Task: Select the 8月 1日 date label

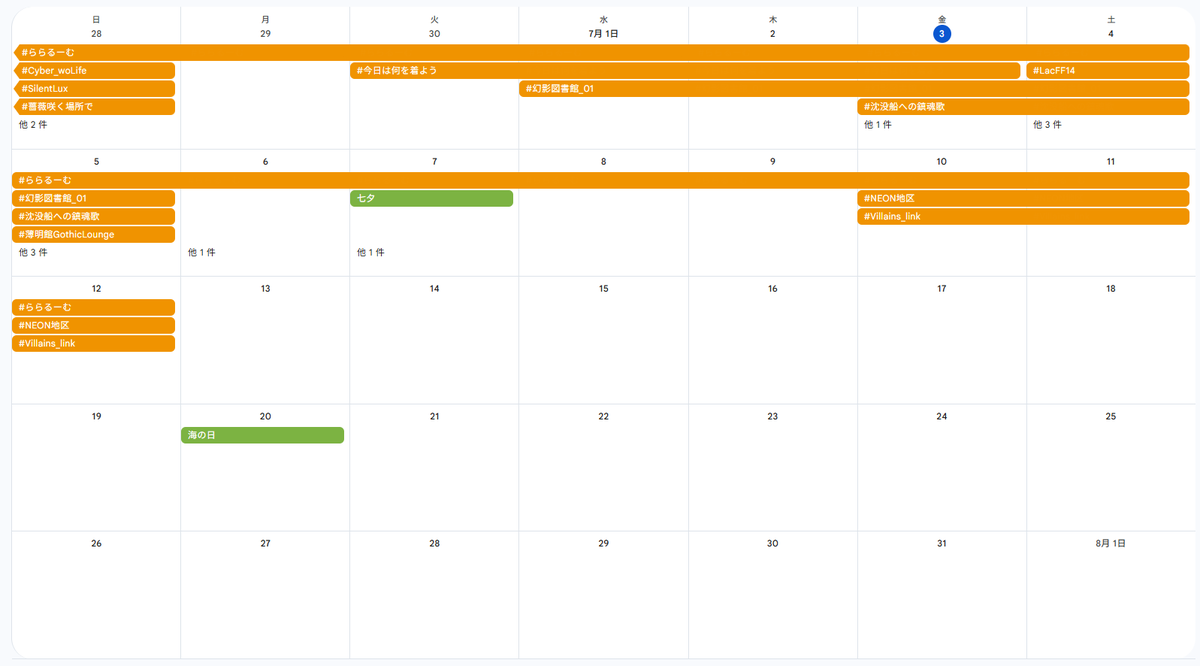Action: pyautogui.click(x=1111, y=544)
